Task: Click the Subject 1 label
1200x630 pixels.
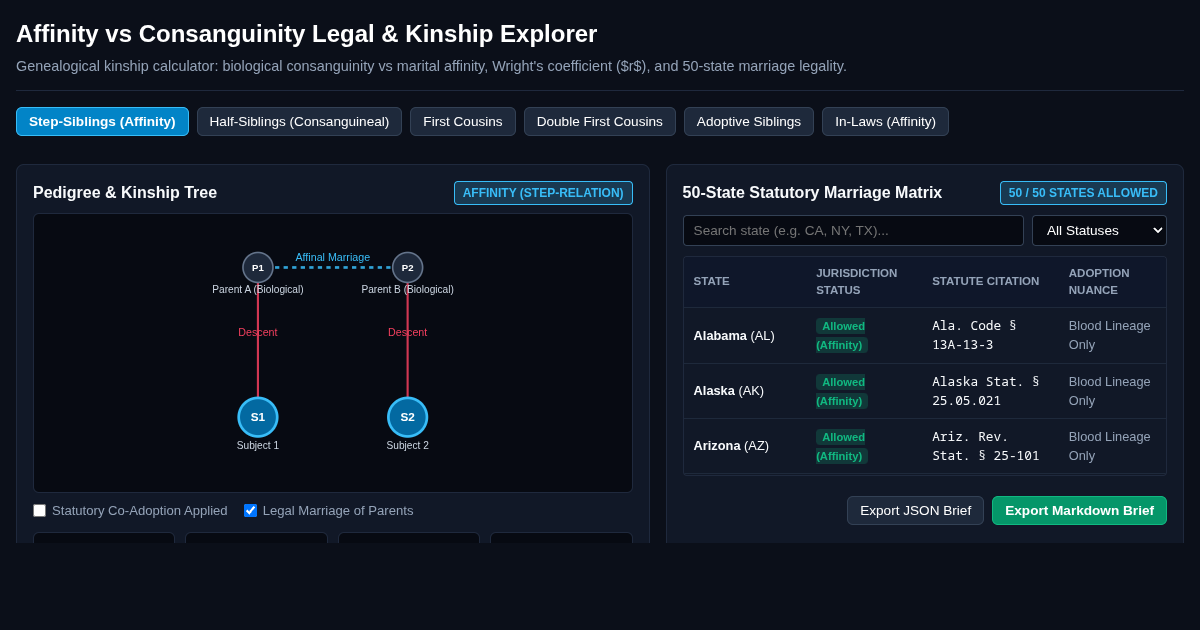Action: [258, 445]
